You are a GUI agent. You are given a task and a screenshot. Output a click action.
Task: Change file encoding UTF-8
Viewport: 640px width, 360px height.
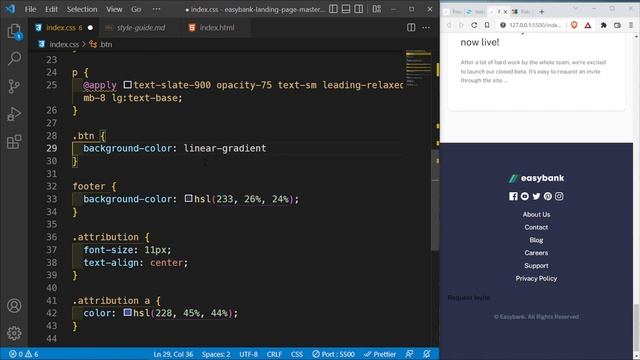coord(249,354)
